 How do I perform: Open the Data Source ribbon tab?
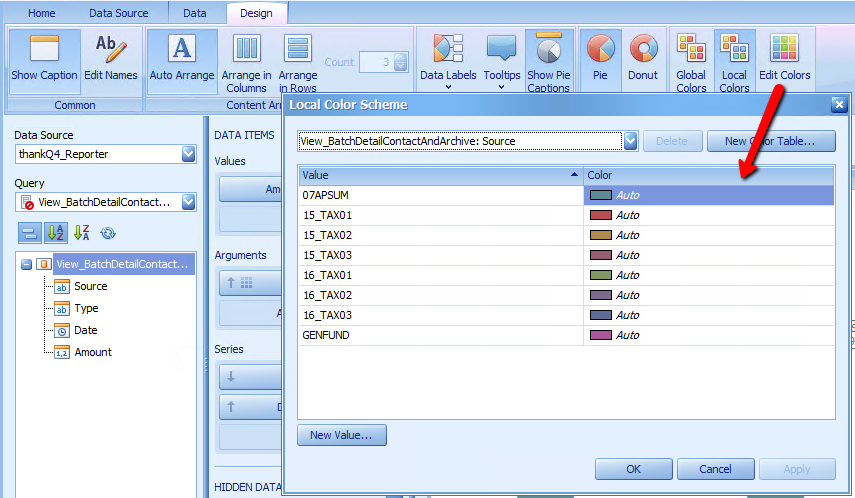119,13
